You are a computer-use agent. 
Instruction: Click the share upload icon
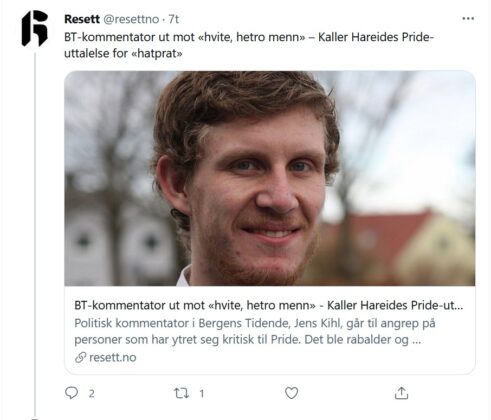[x=401, y=393]
